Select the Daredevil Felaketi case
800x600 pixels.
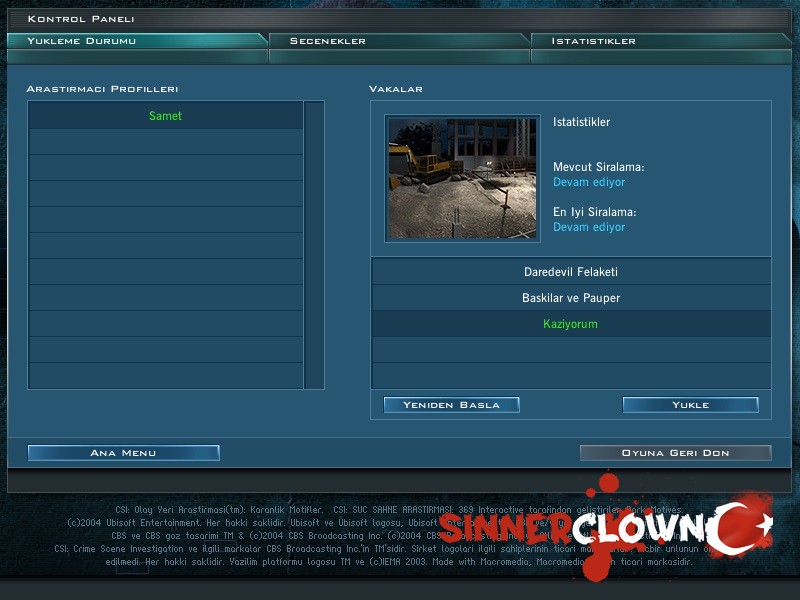coord(571,272)
